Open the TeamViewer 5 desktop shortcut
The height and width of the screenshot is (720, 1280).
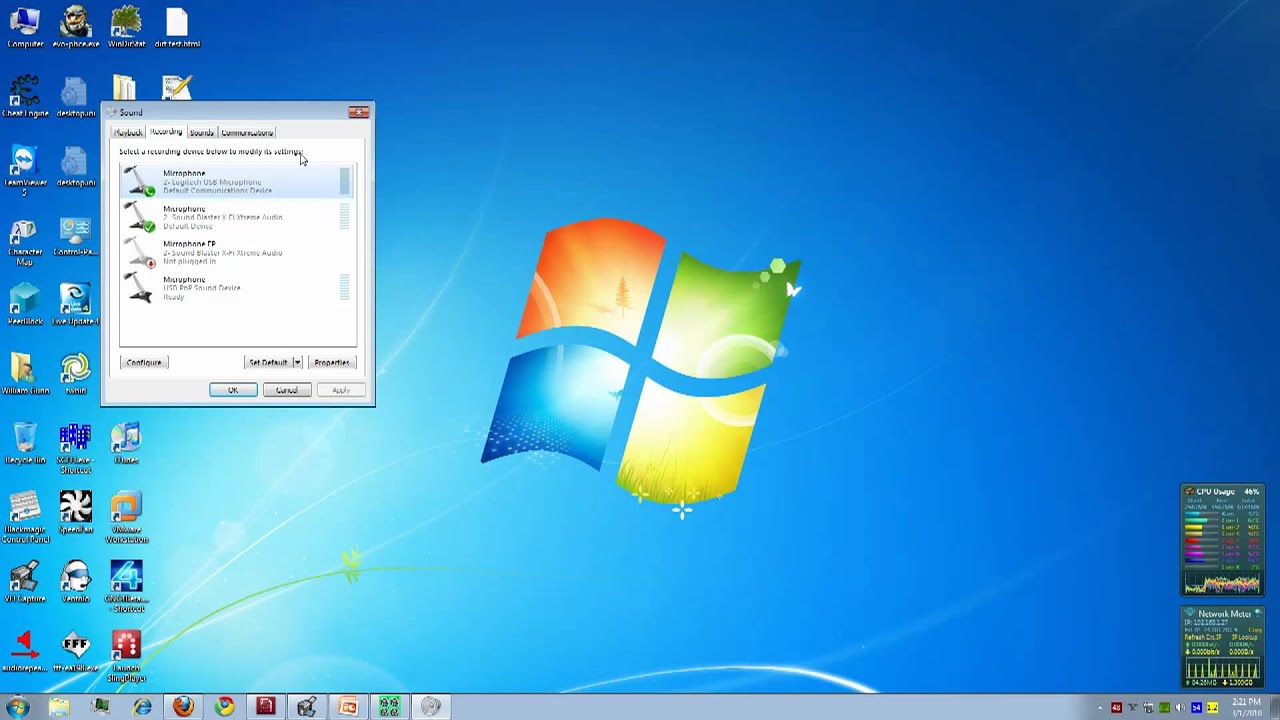[25, 170]
